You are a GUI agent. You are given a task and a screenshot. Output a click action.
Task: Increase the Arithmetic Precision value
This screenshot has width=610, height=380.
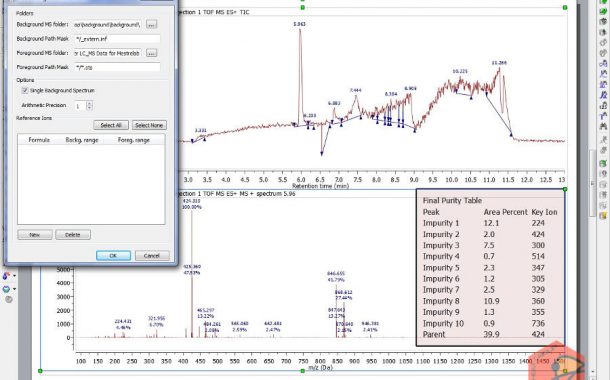(x=89, y=103)
